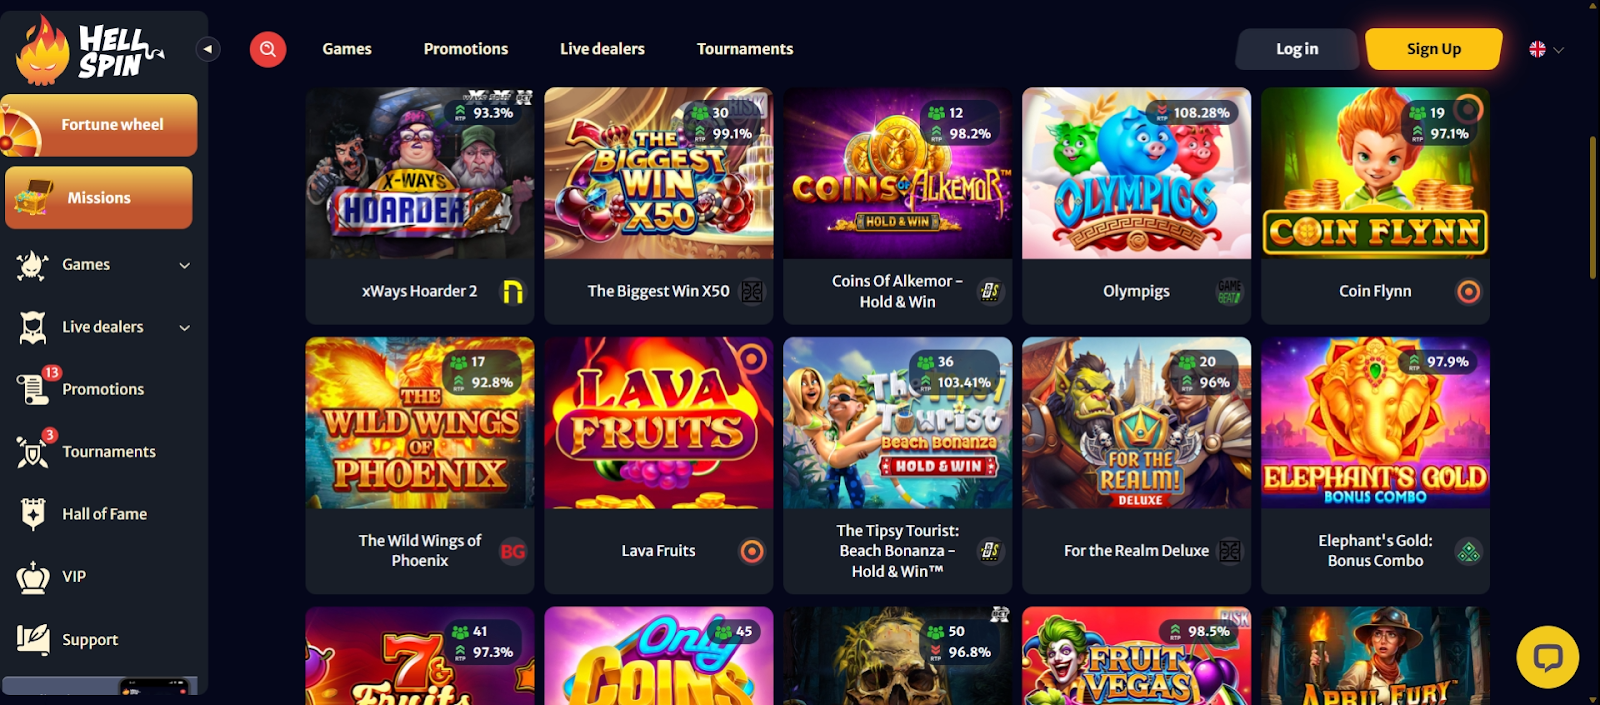Click provider icon beside xWays Hoarder 2
This screenshot has height=705, width=1600.
[513, 291]
